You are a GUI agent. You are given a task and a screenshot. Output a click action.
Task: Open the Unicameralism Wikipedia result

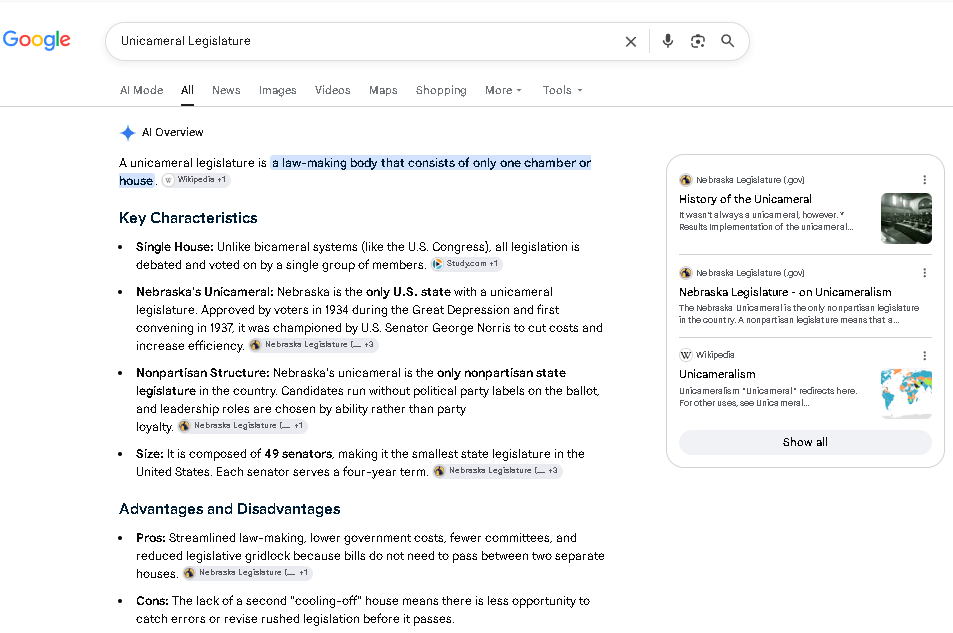[x=717, y=374]
